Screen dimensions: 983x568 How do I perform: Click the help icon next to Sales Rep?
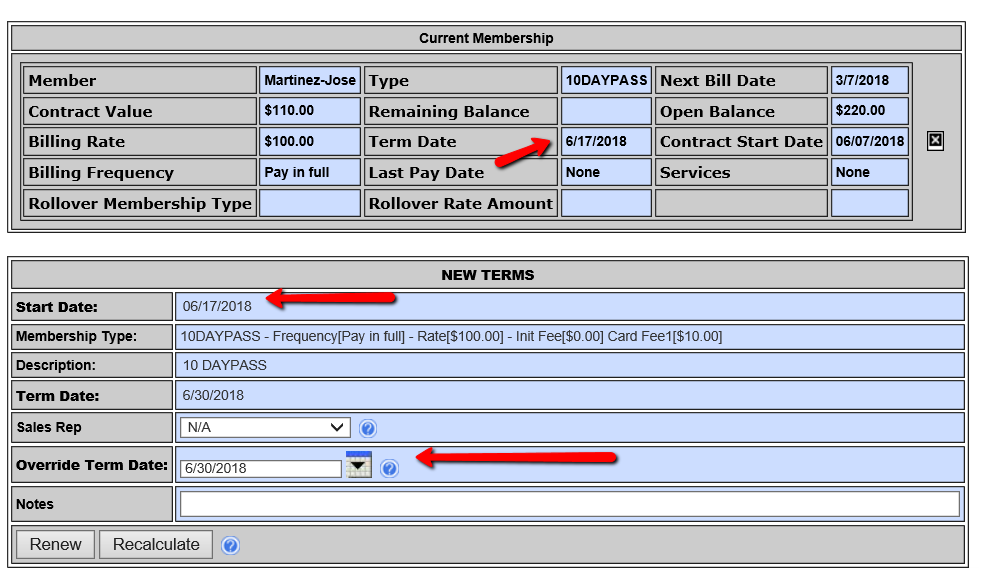click(368, 428)
